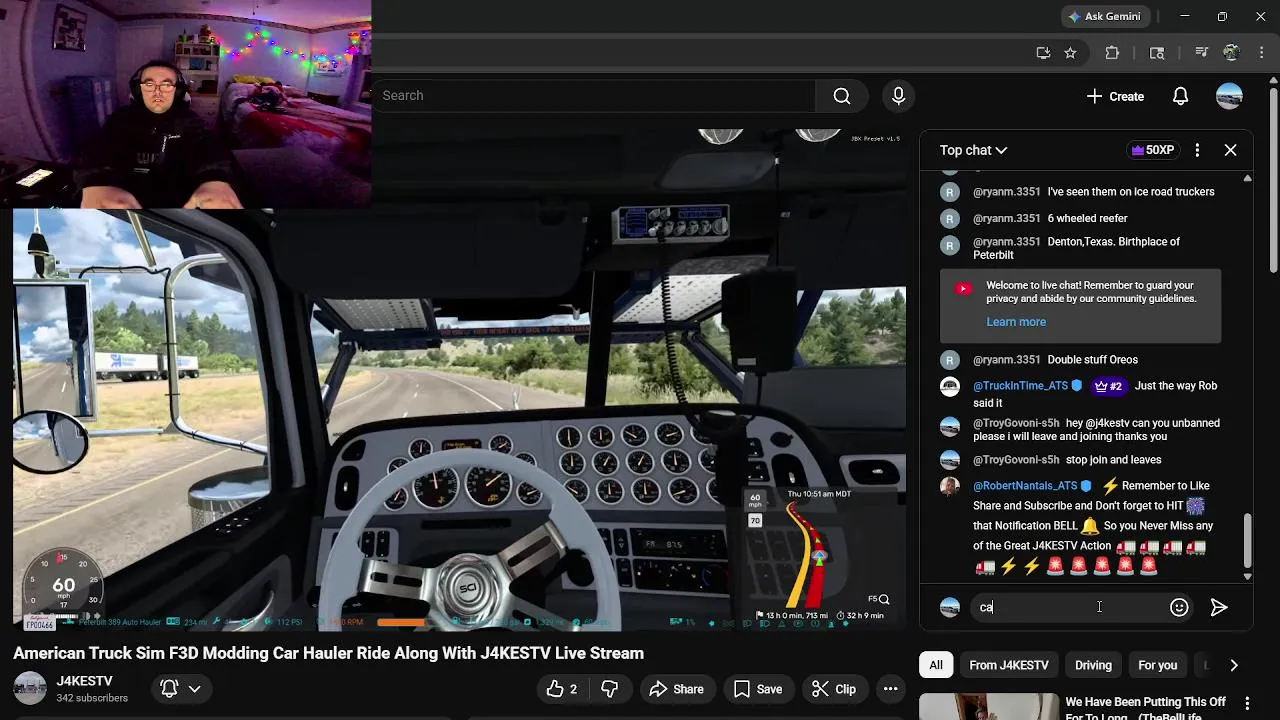Click the live chat scrollbar
Image resolution: width=1280 pixels, height=720 pixels.
point(1247,540)
